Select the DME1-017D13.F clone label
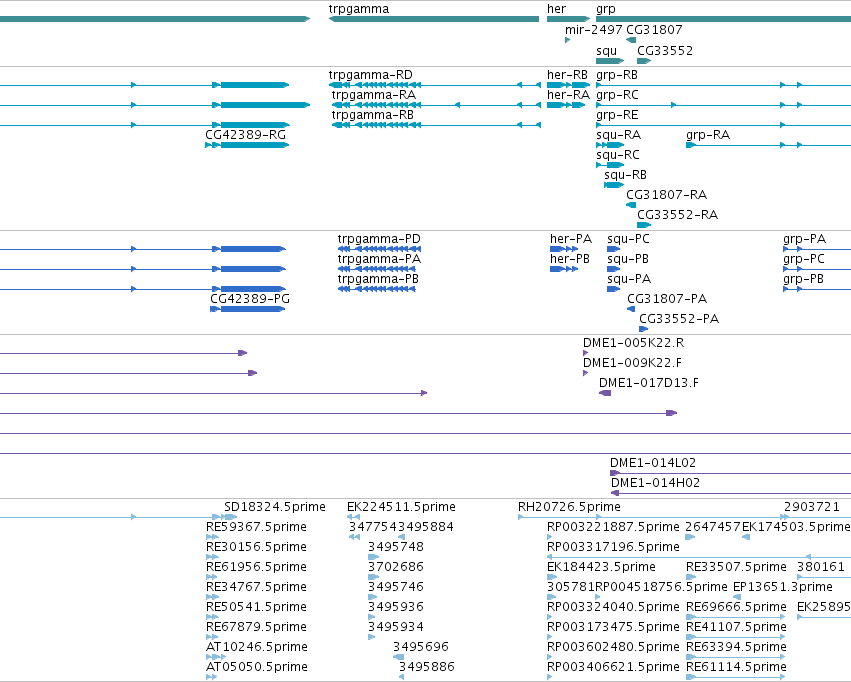This screenshot has height=682, width=851. point(649,383)
